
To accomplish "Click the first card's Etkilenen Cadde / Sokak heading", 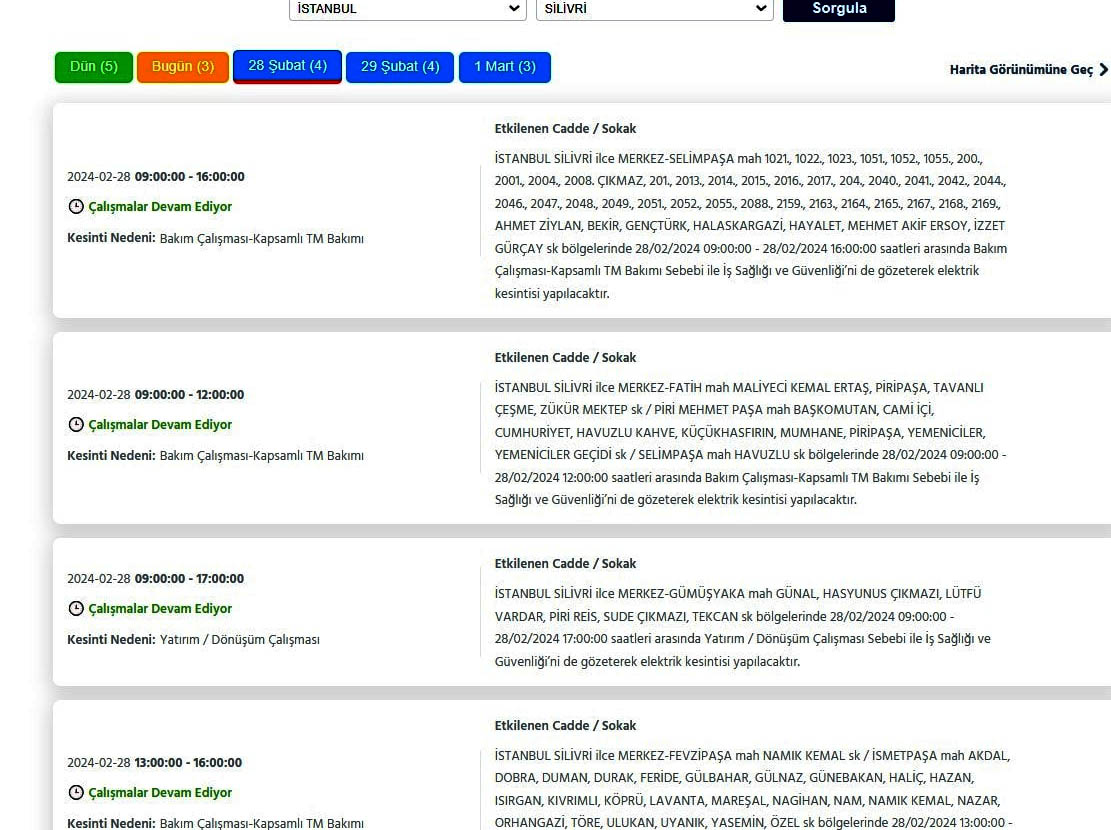I will tap(565, 129).
